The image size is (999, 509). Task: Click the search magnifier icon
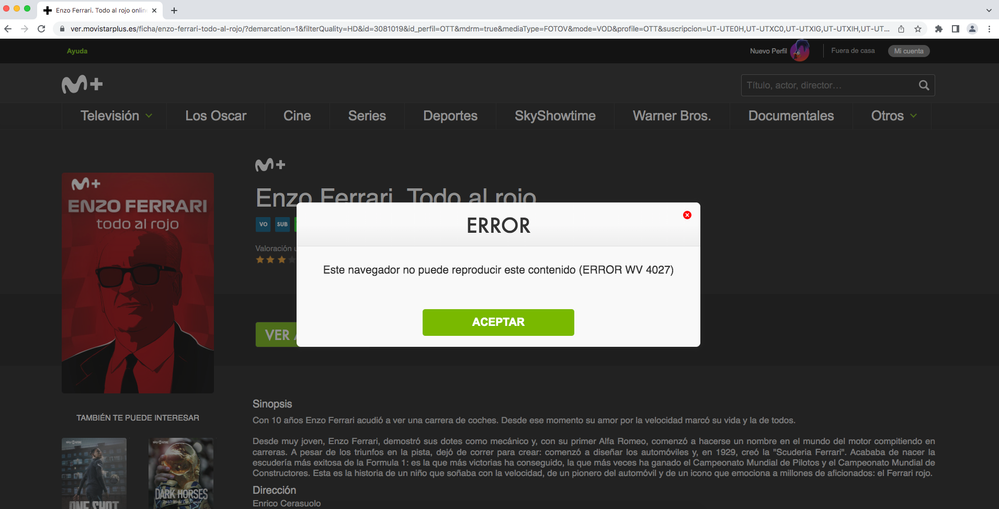pos(924,85)
